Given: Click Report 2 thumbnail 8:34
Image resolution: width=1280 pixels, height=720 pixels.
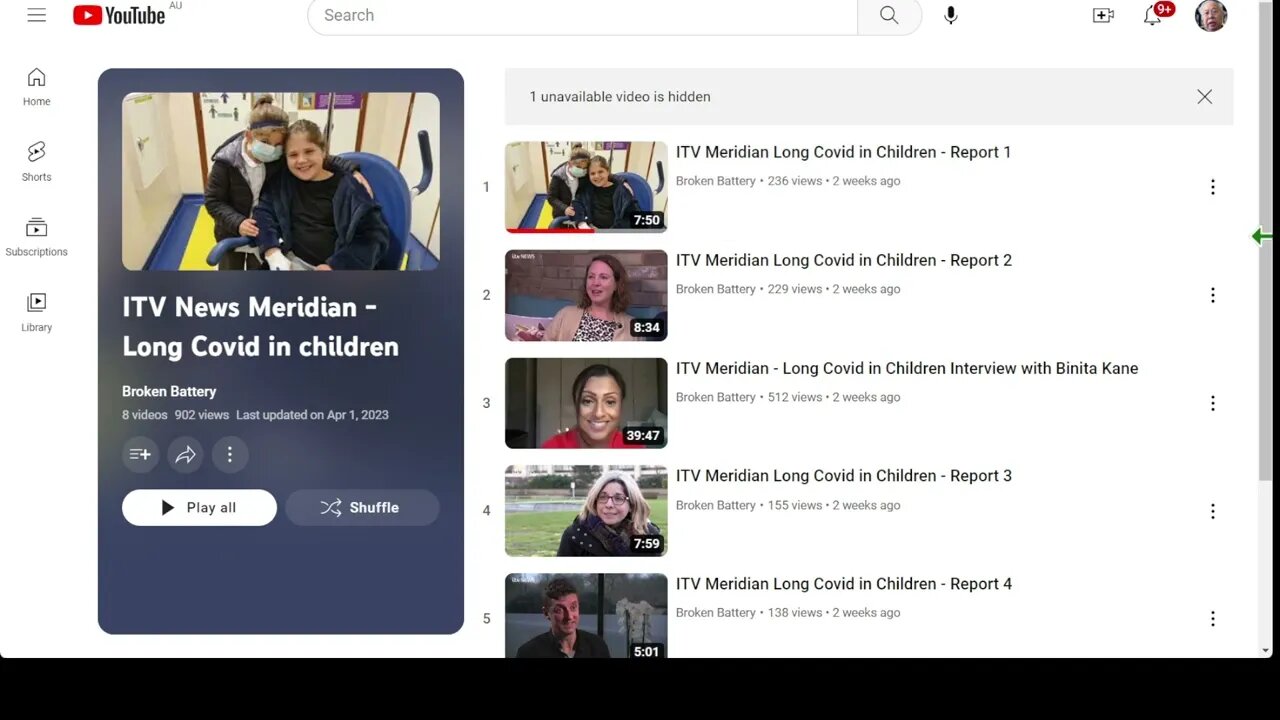Looking at the screenshot, I should point(586,295).
